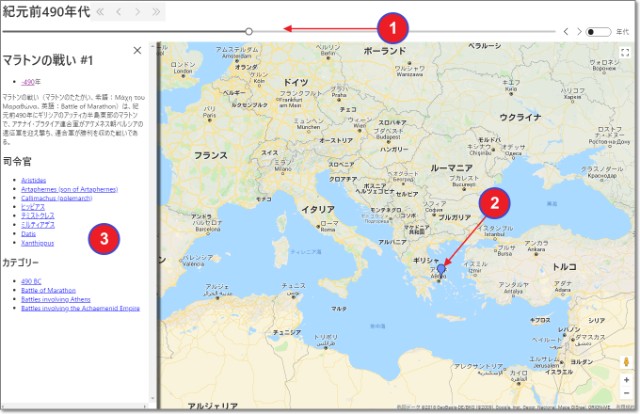Toggle the 年代 switch
The width and height of the screenshot is (640, 414).
(597, 32)
